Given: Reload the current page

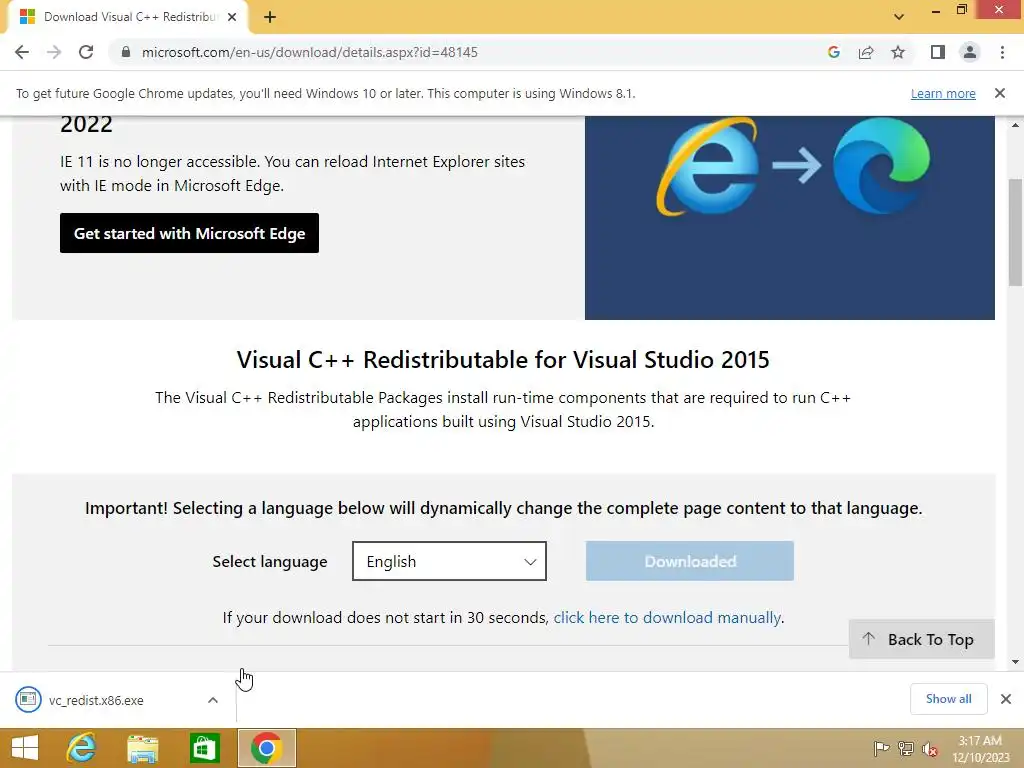Looking at the screenshot, I should (x=86, y=52).
